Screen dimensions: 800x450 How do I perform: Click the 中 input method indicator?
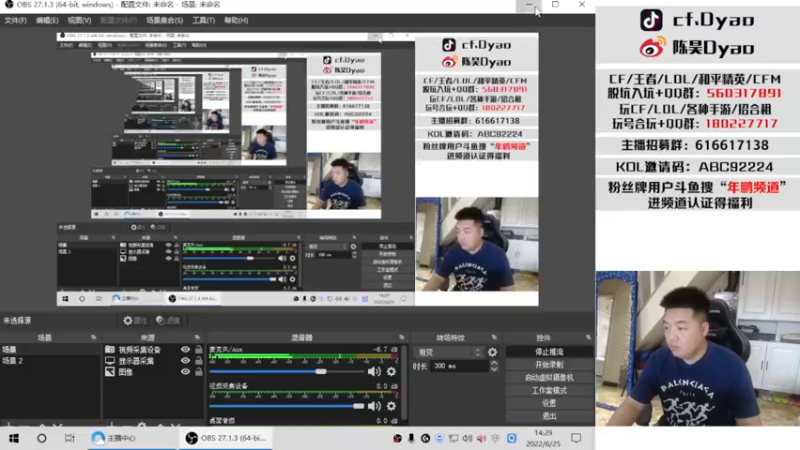pyautogui.click(x=495, y=438)
